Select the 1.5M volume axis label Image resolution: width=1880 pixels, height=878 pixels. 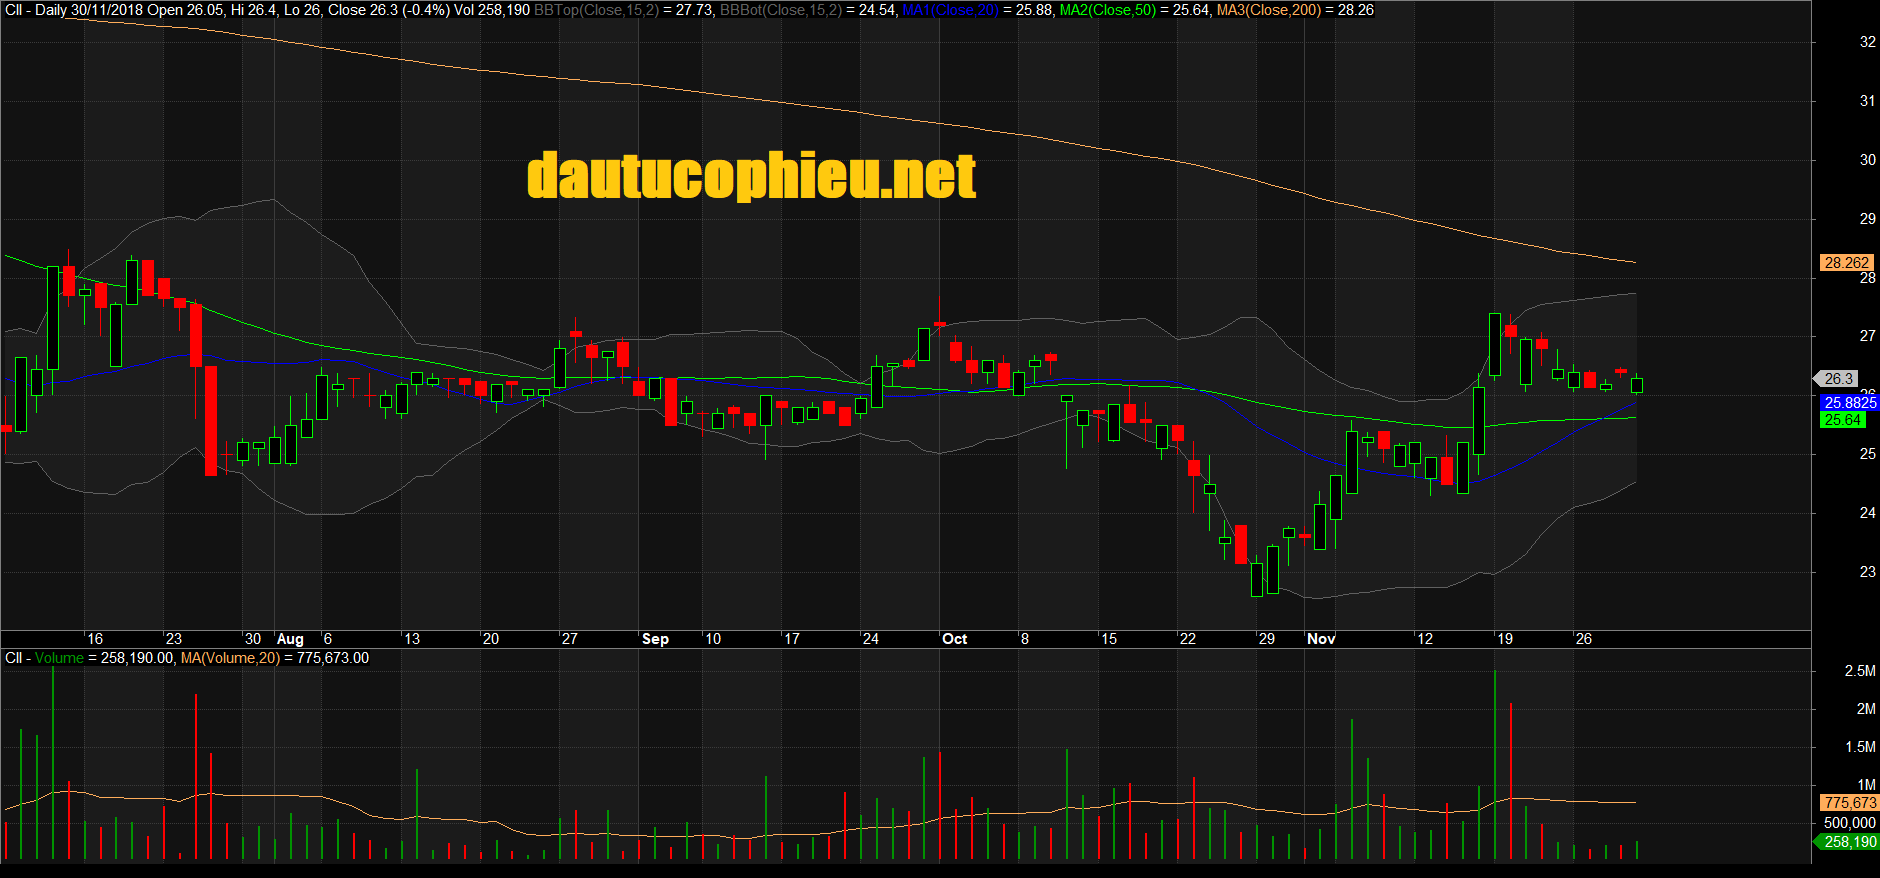pos(1860,747)
